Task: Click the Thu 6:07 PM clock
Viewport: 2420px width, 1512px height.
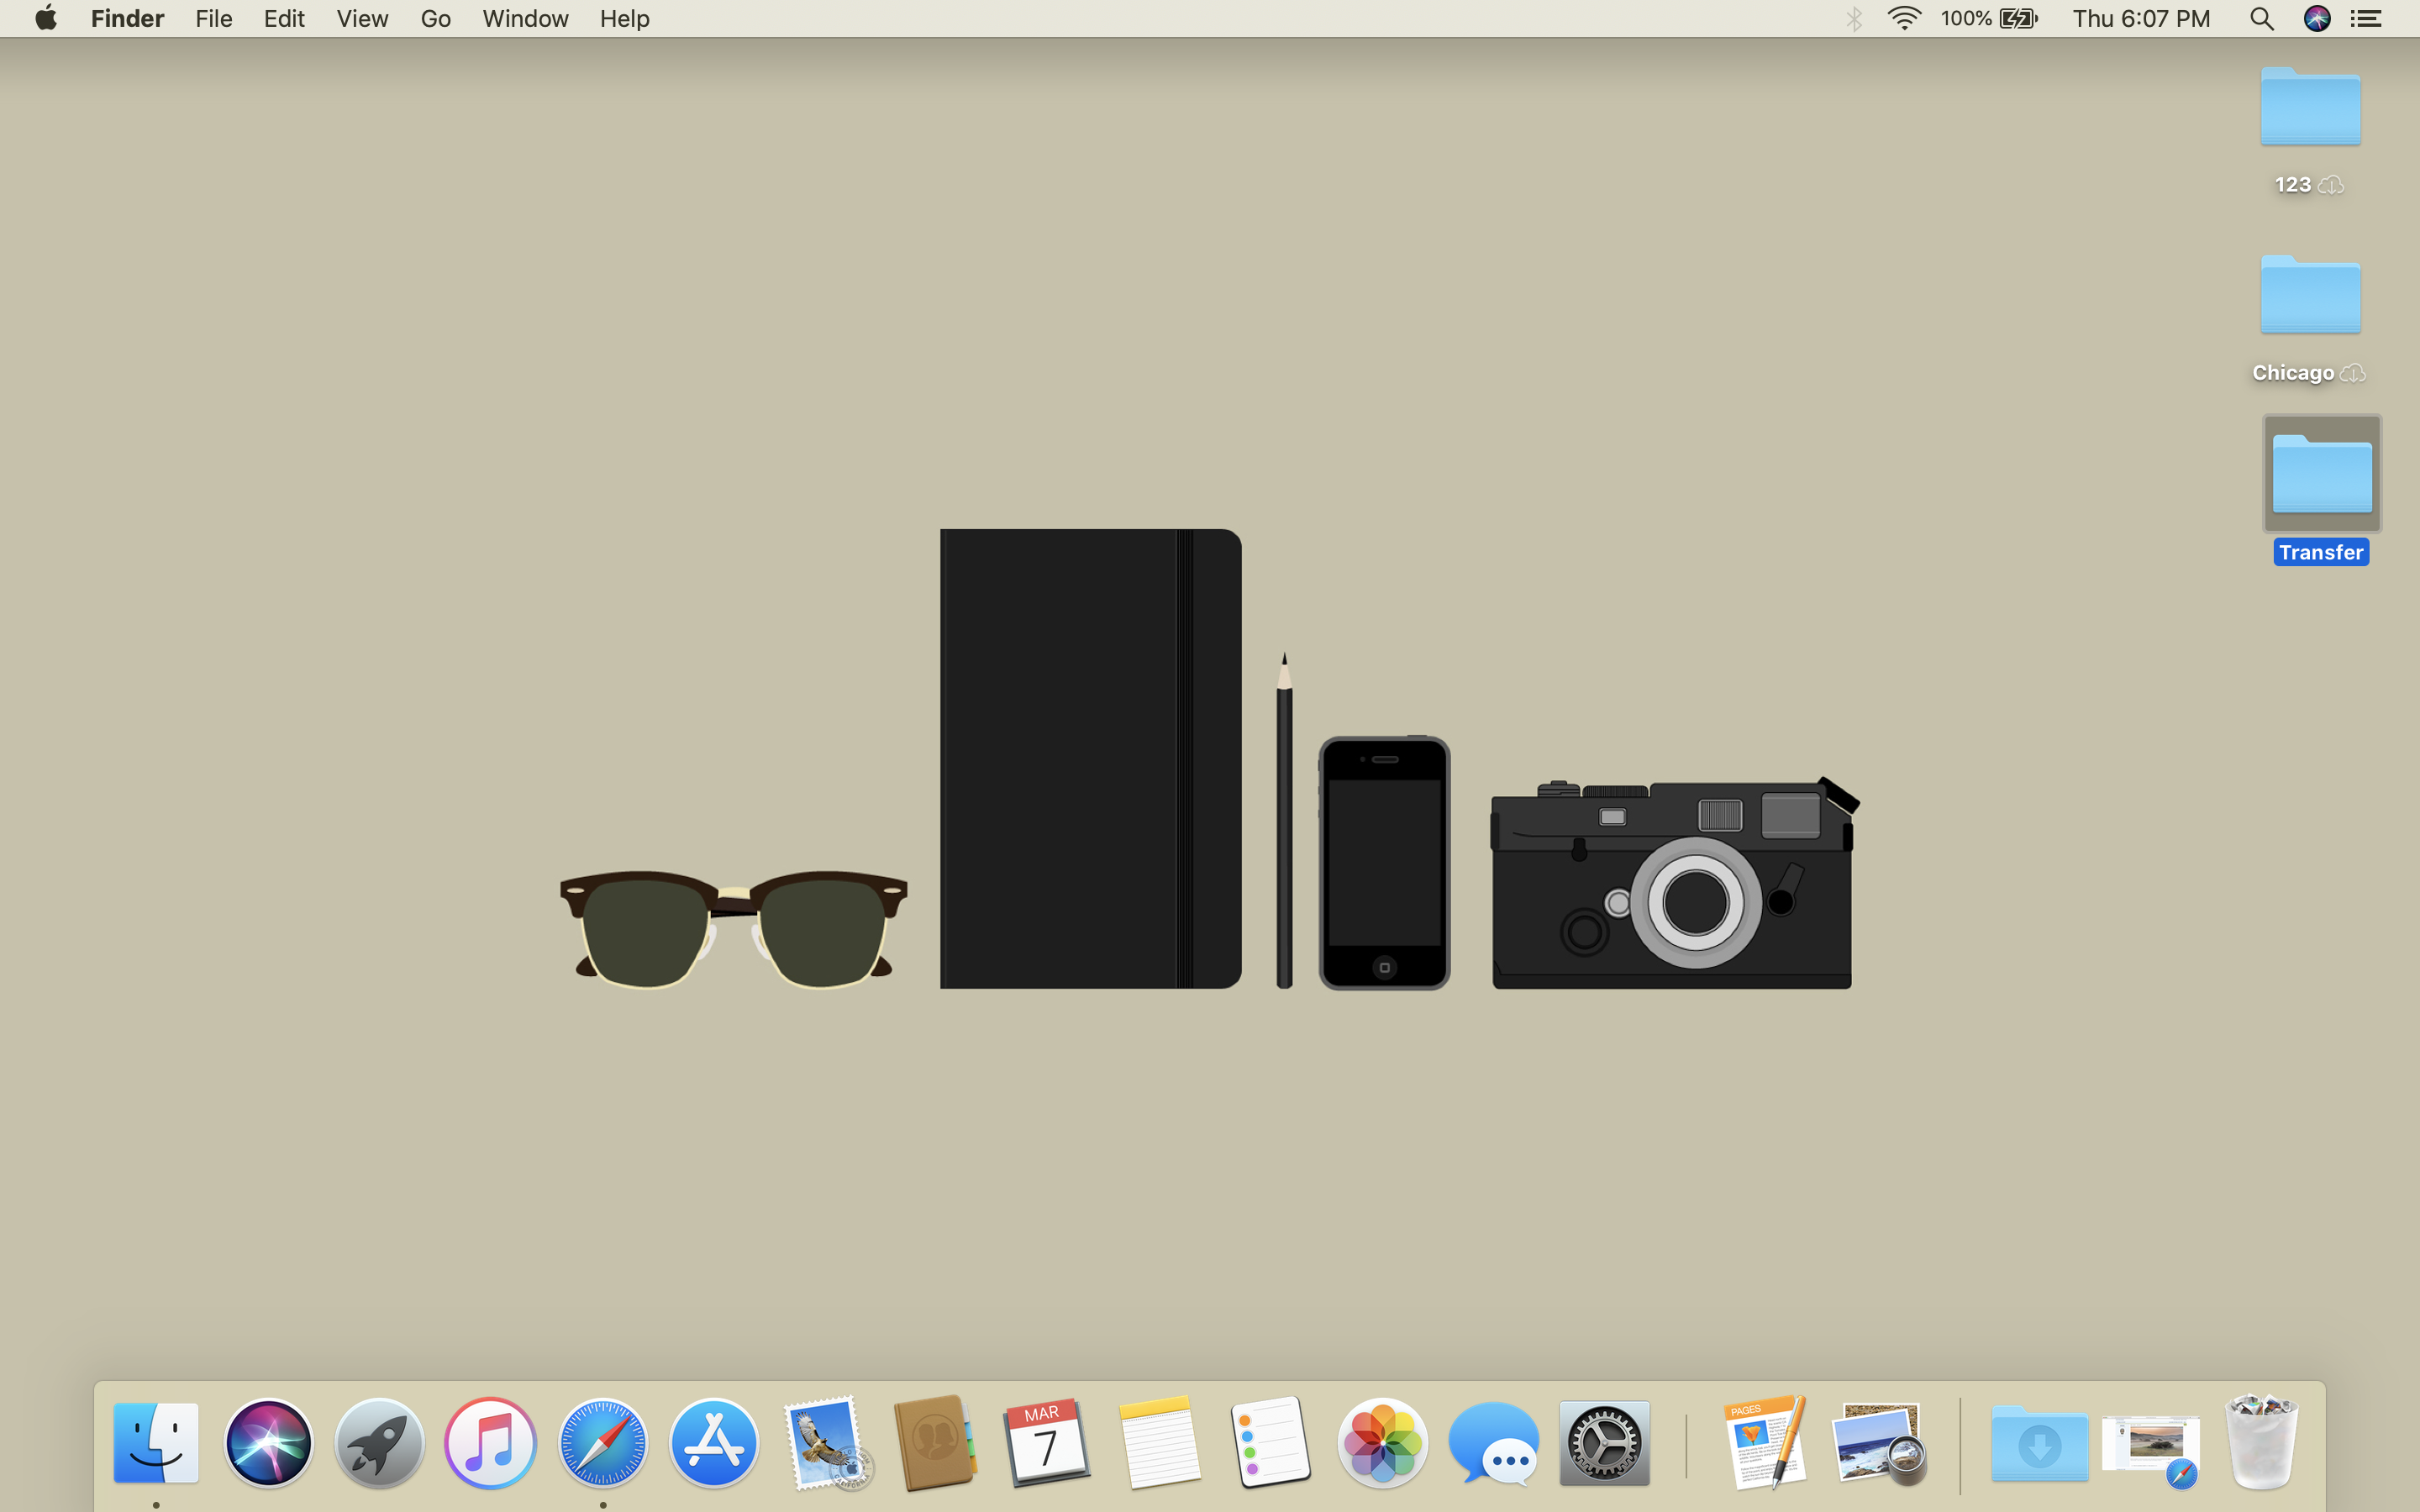Action: coord(2141,19)
